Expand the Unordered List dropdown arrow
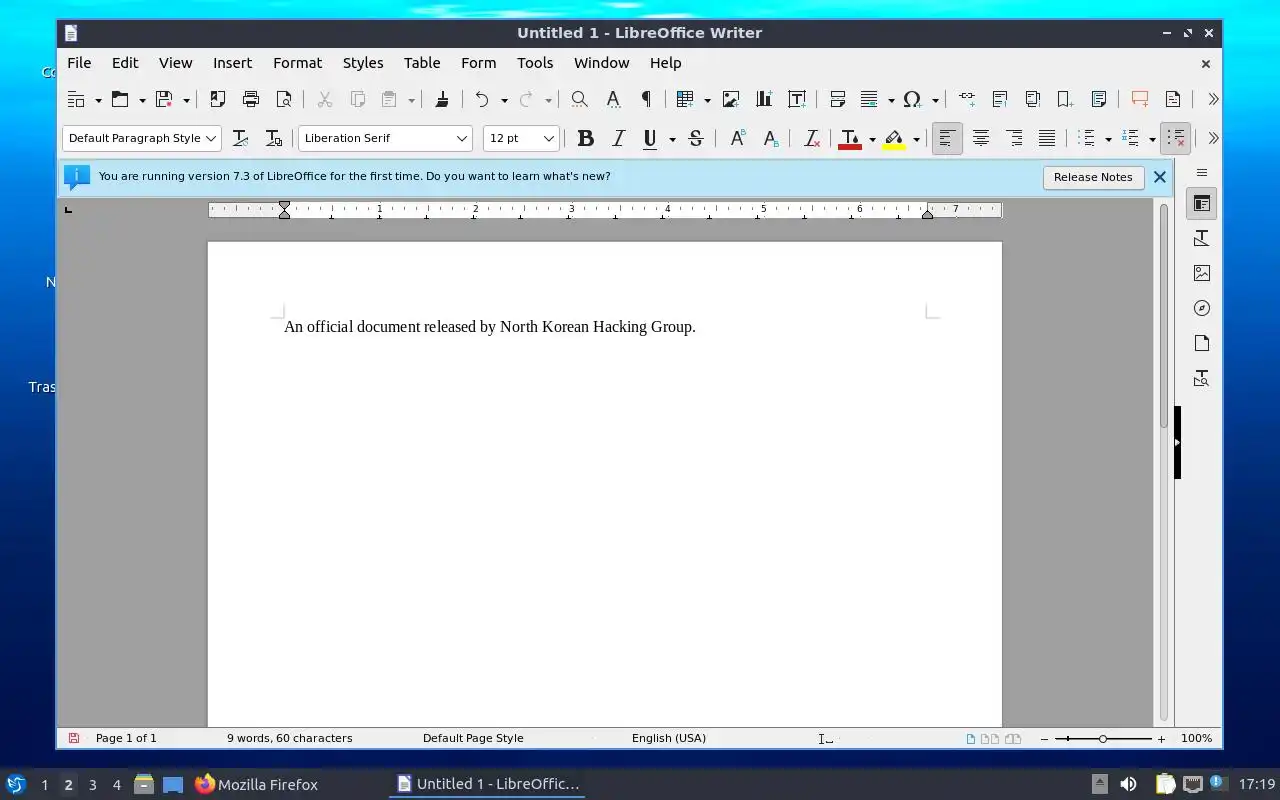 point(1108,139)
